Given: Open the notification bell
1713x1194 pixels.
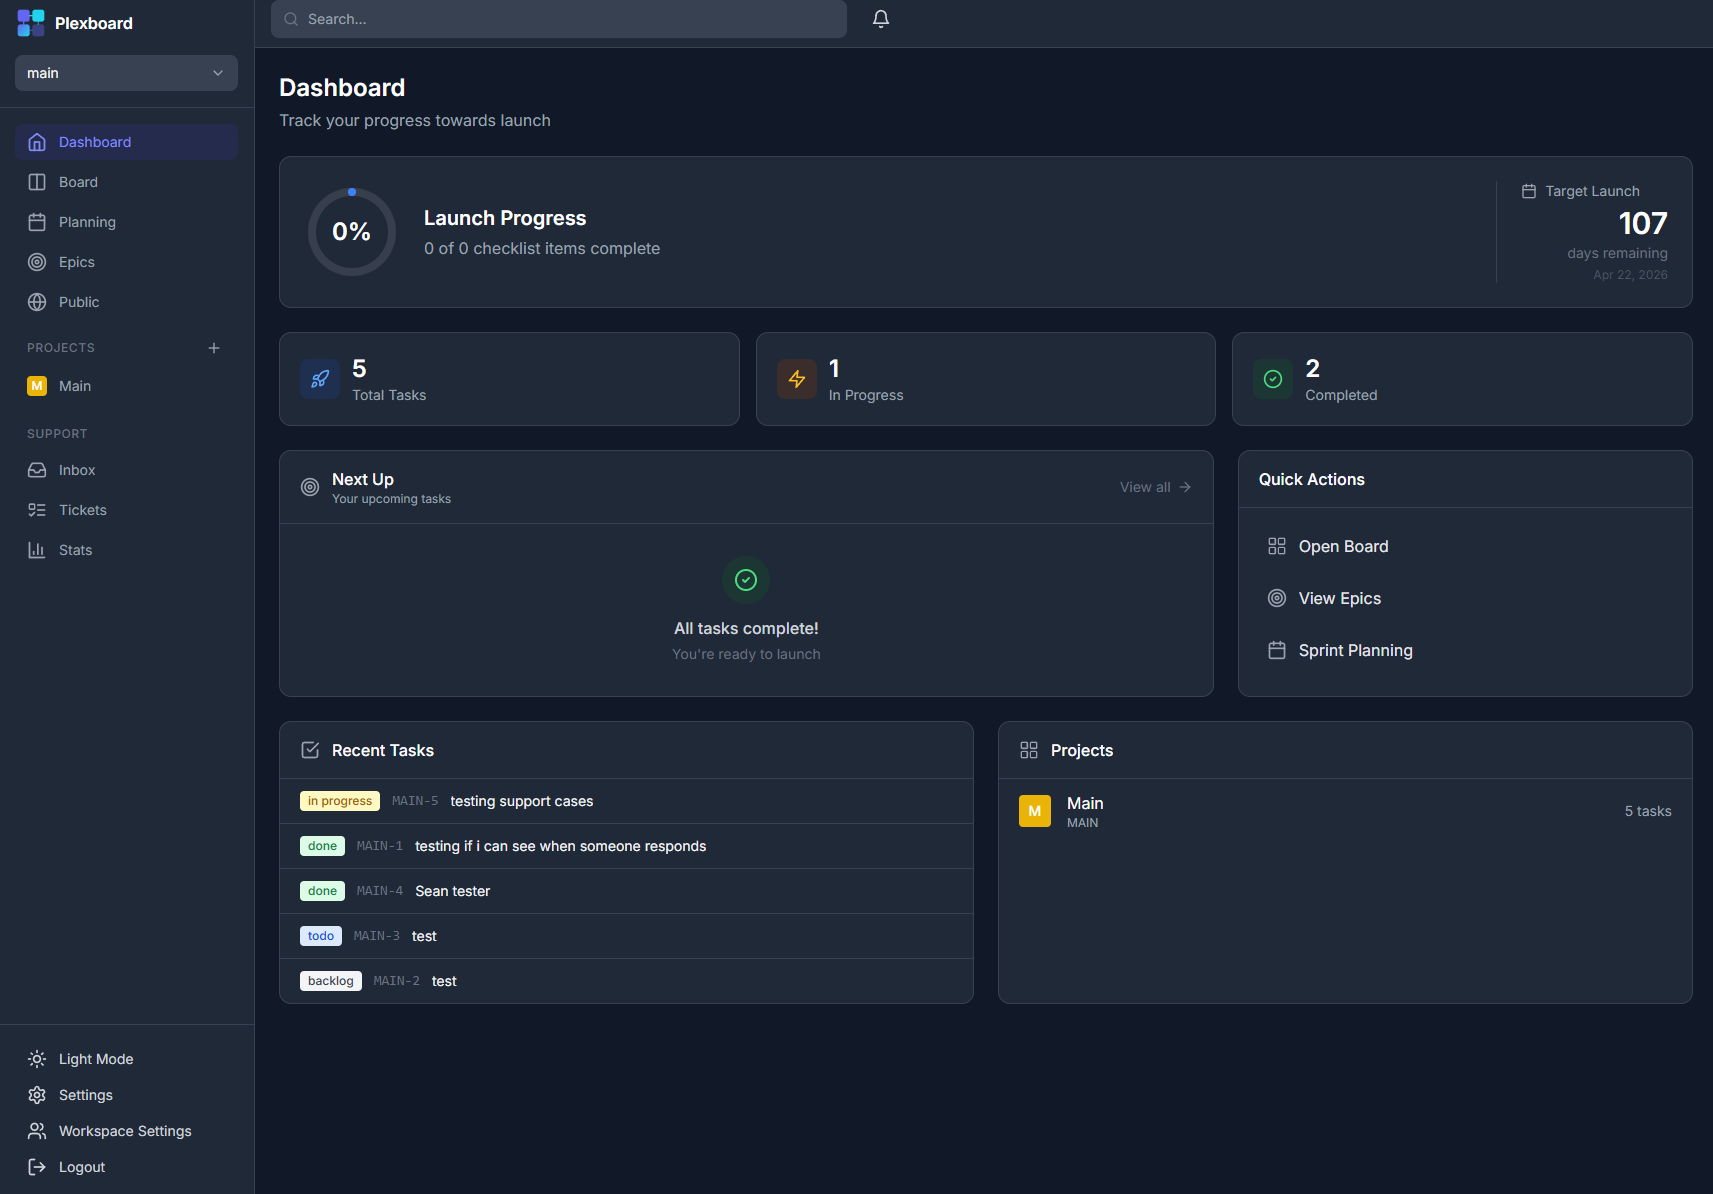Looking at the screenshot, I should 881,18.
